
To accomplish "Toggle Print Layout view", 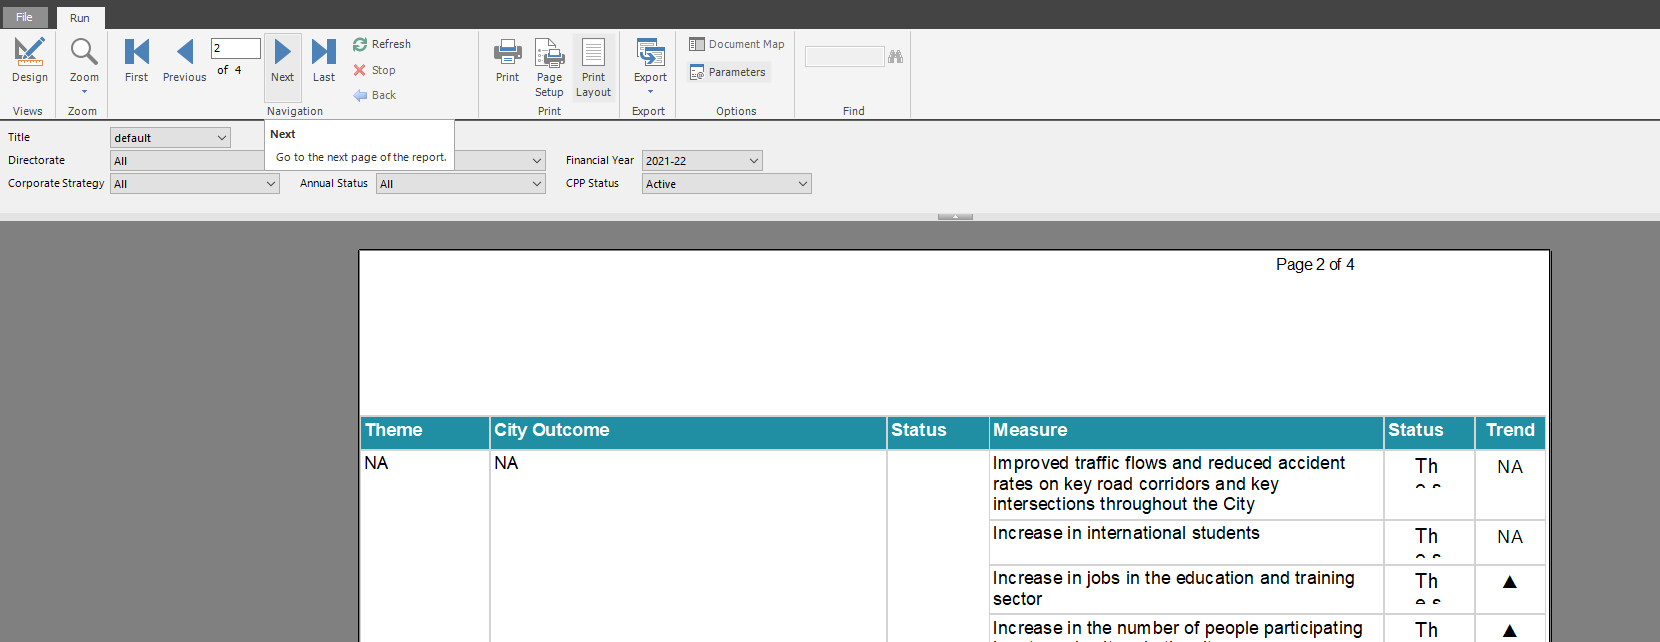I will pos(594,67).
